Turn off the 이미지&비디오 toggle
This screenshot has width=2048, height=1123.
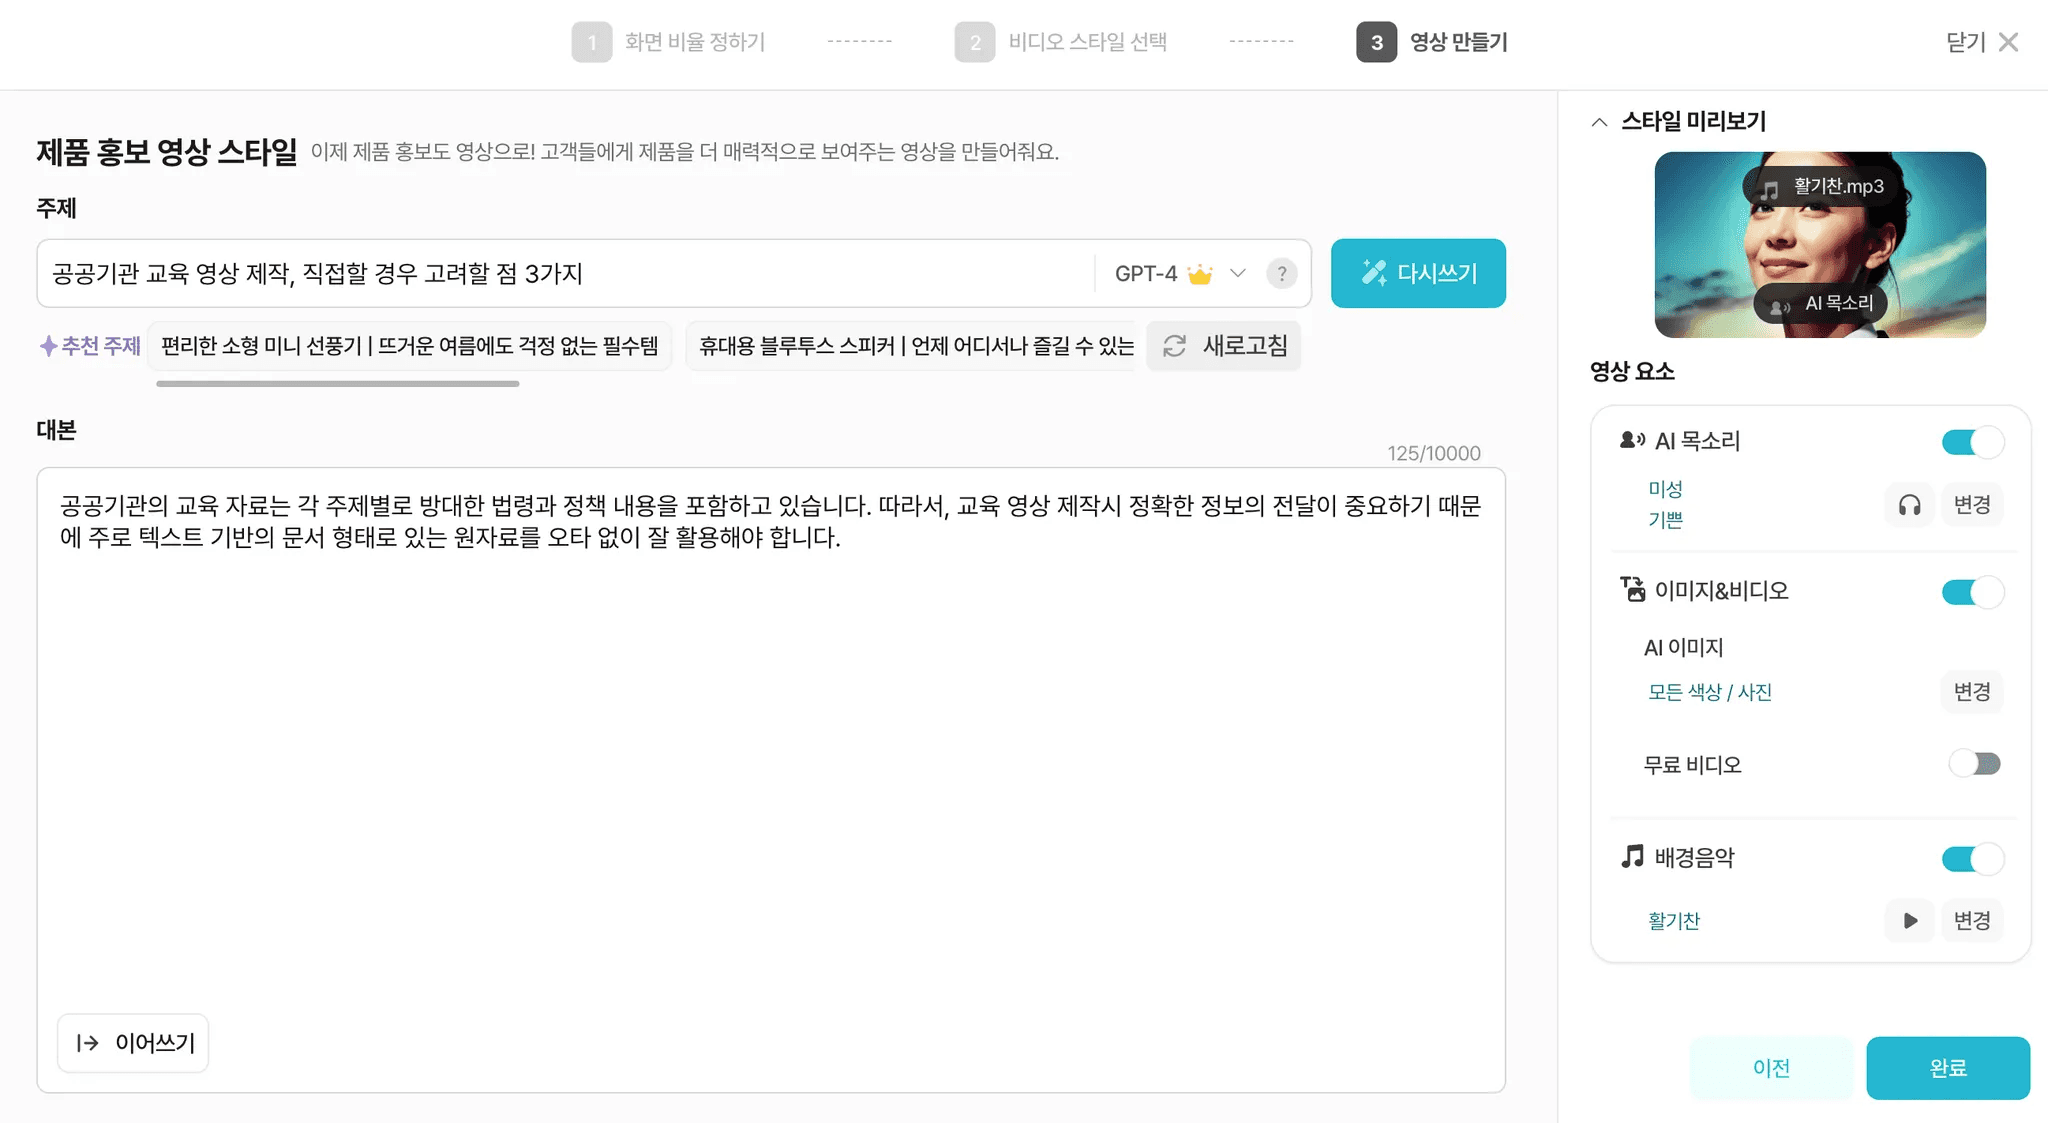1970,591
